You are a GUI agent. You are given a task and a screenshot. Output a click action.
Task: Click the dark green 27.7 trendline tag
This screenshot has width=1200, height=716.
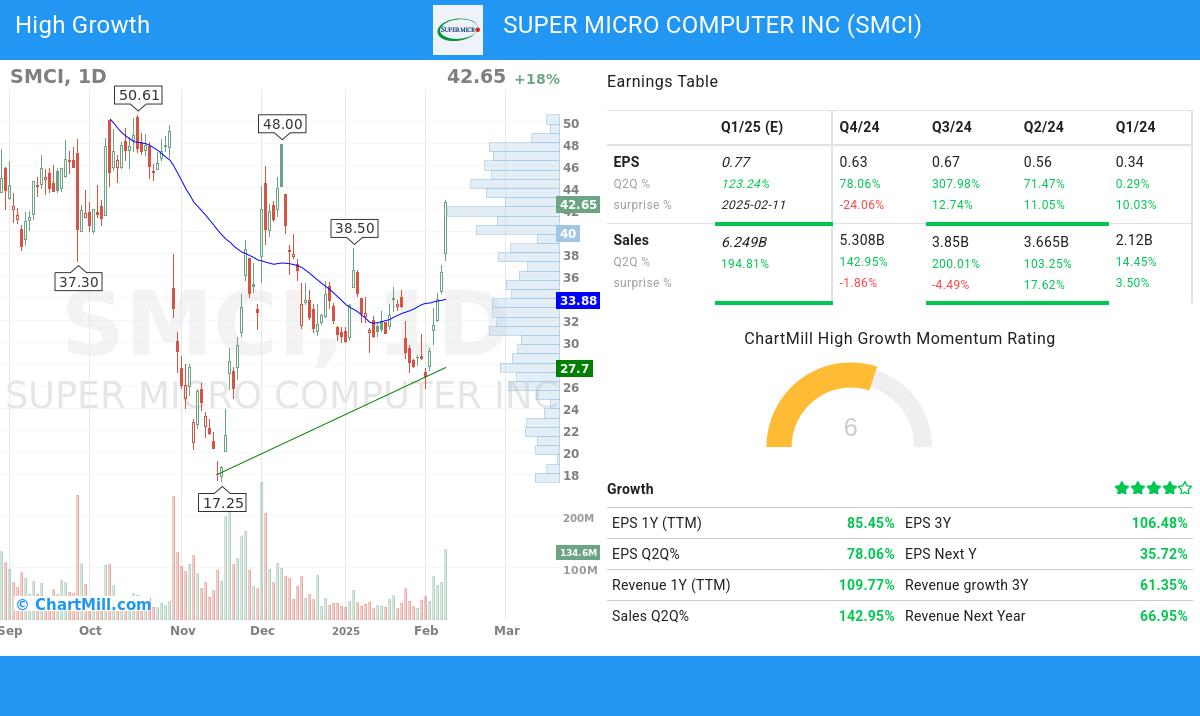coord(575,369)
